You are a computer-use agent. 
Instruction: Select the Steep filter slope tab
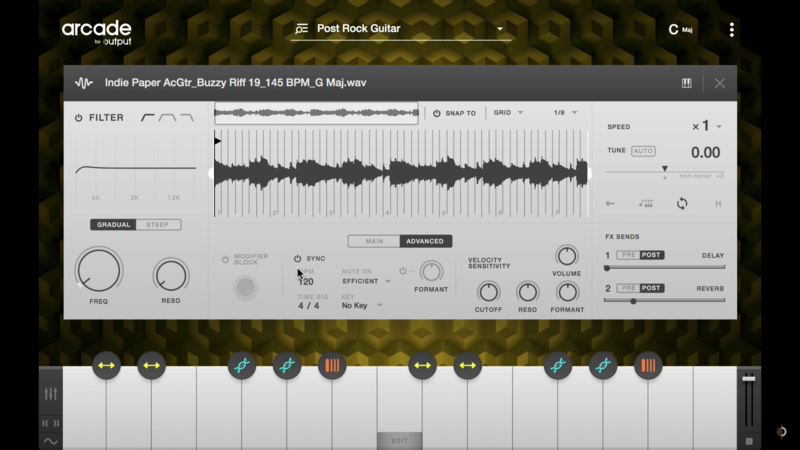pyautogui.click(x=158, y=225)
